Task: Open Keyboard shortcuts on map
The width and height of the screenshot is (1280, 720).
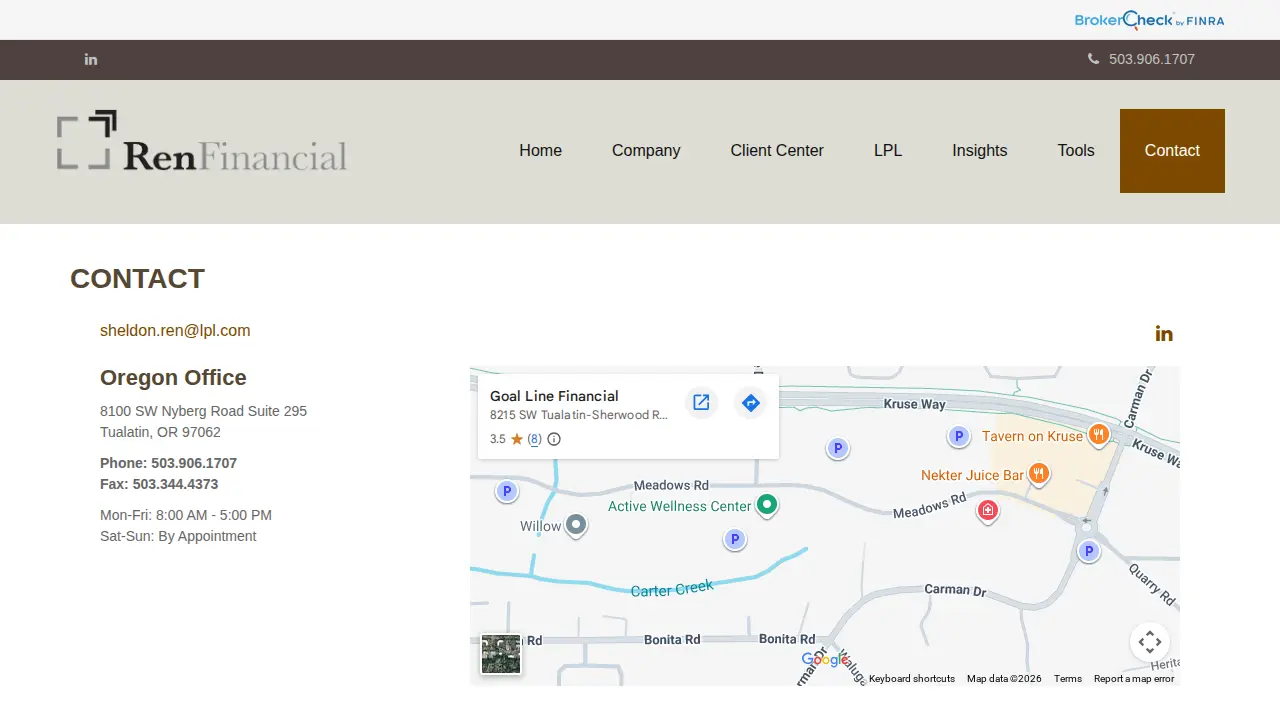Action: click(912, 679)
